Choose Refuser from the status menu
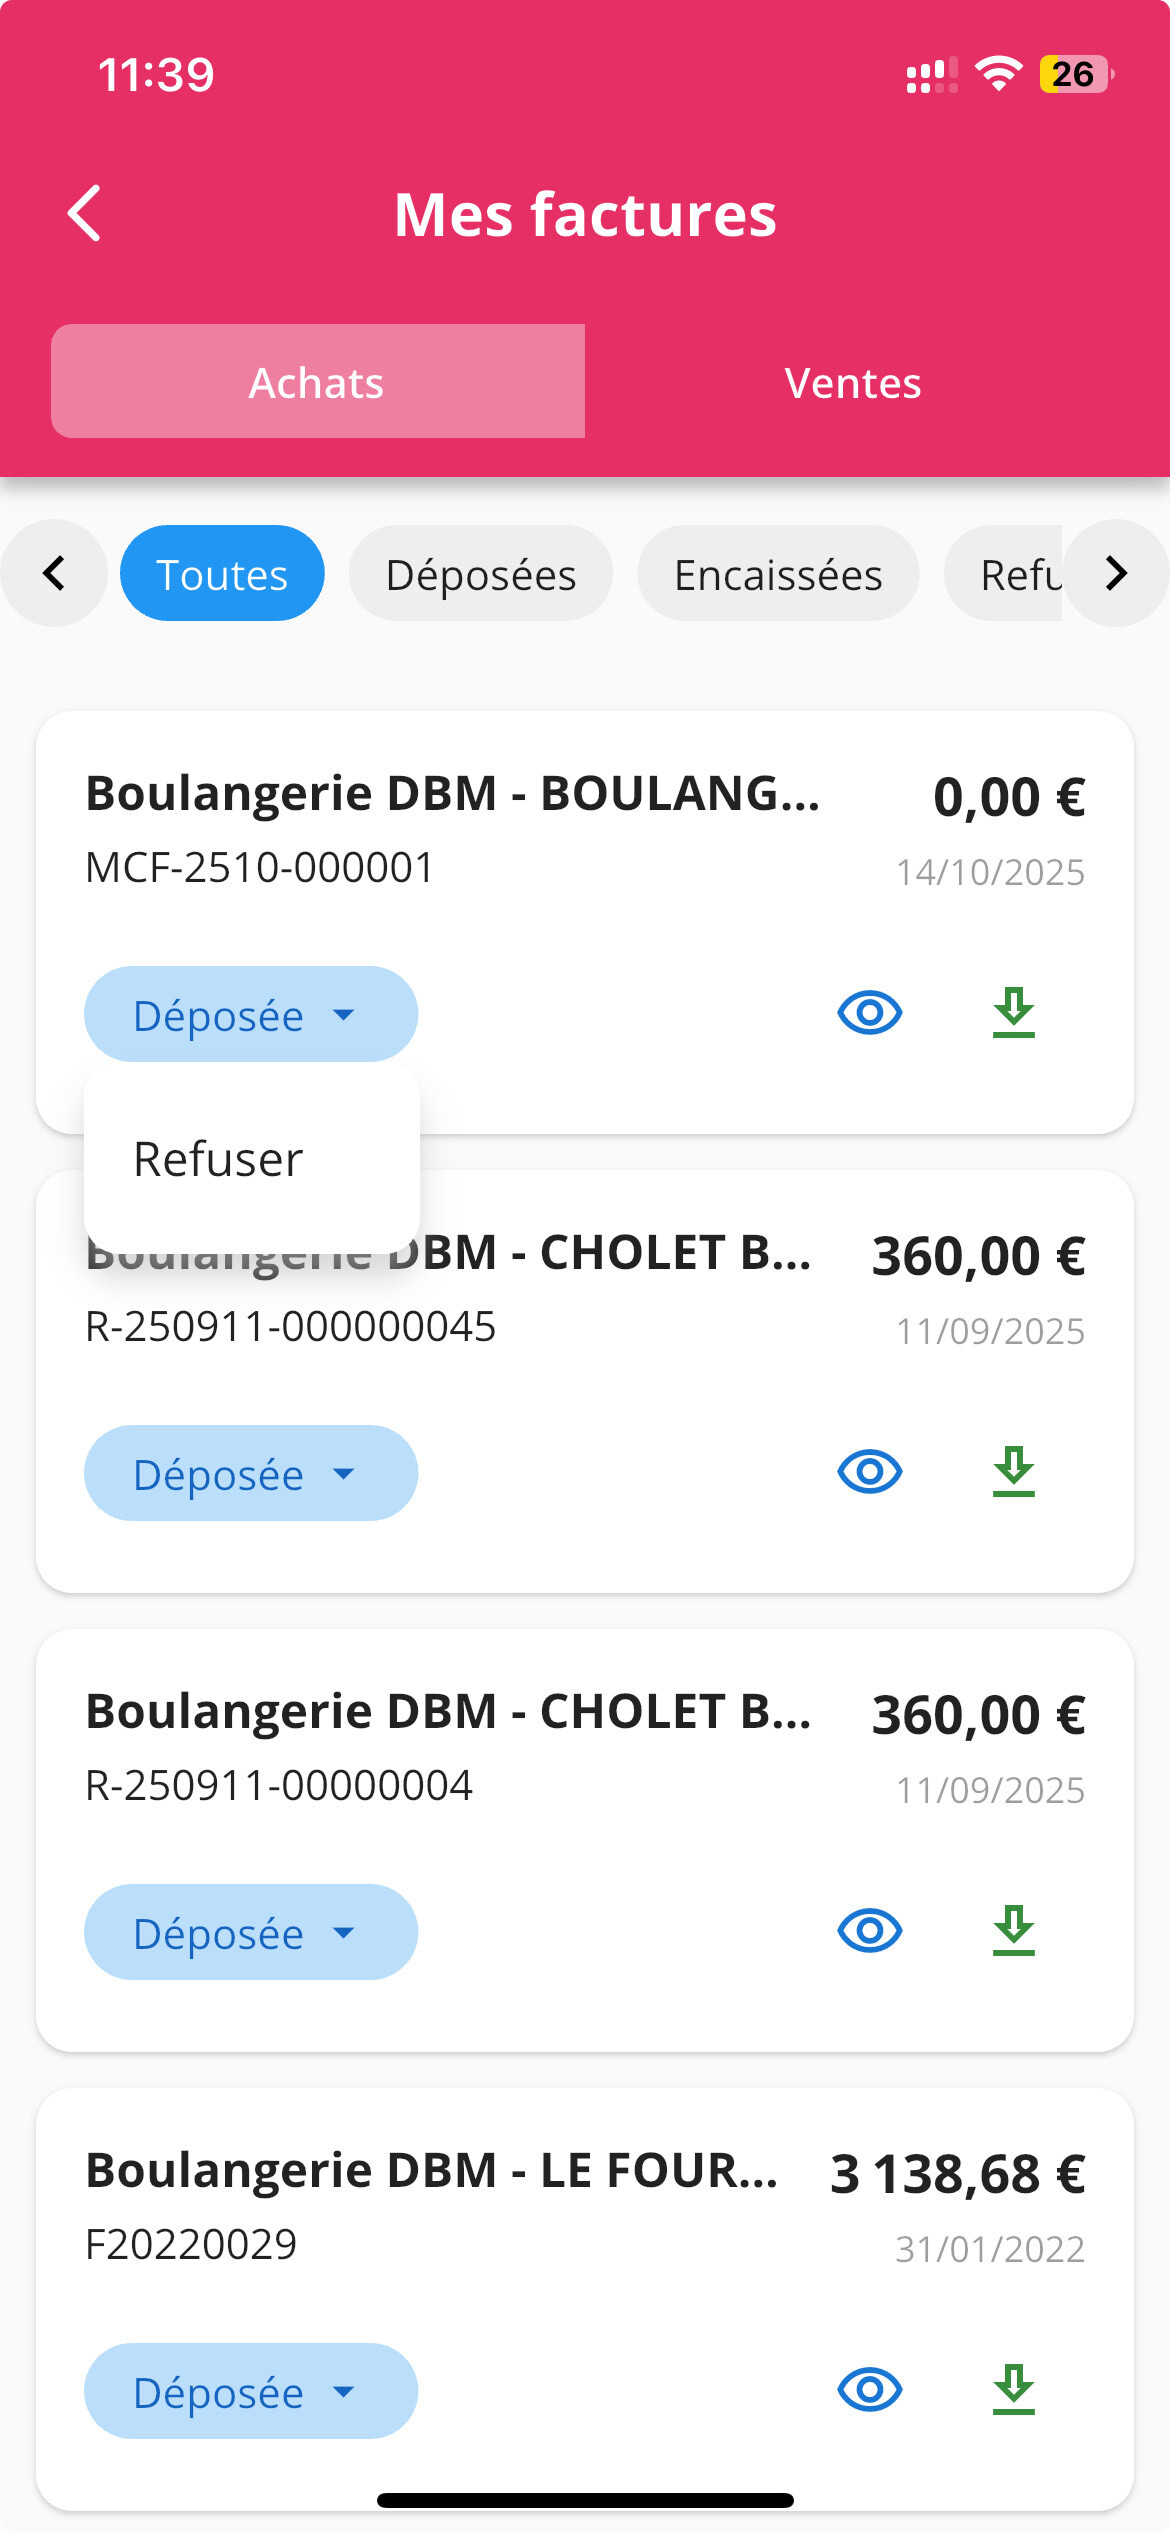 (x=219, y=1159)
